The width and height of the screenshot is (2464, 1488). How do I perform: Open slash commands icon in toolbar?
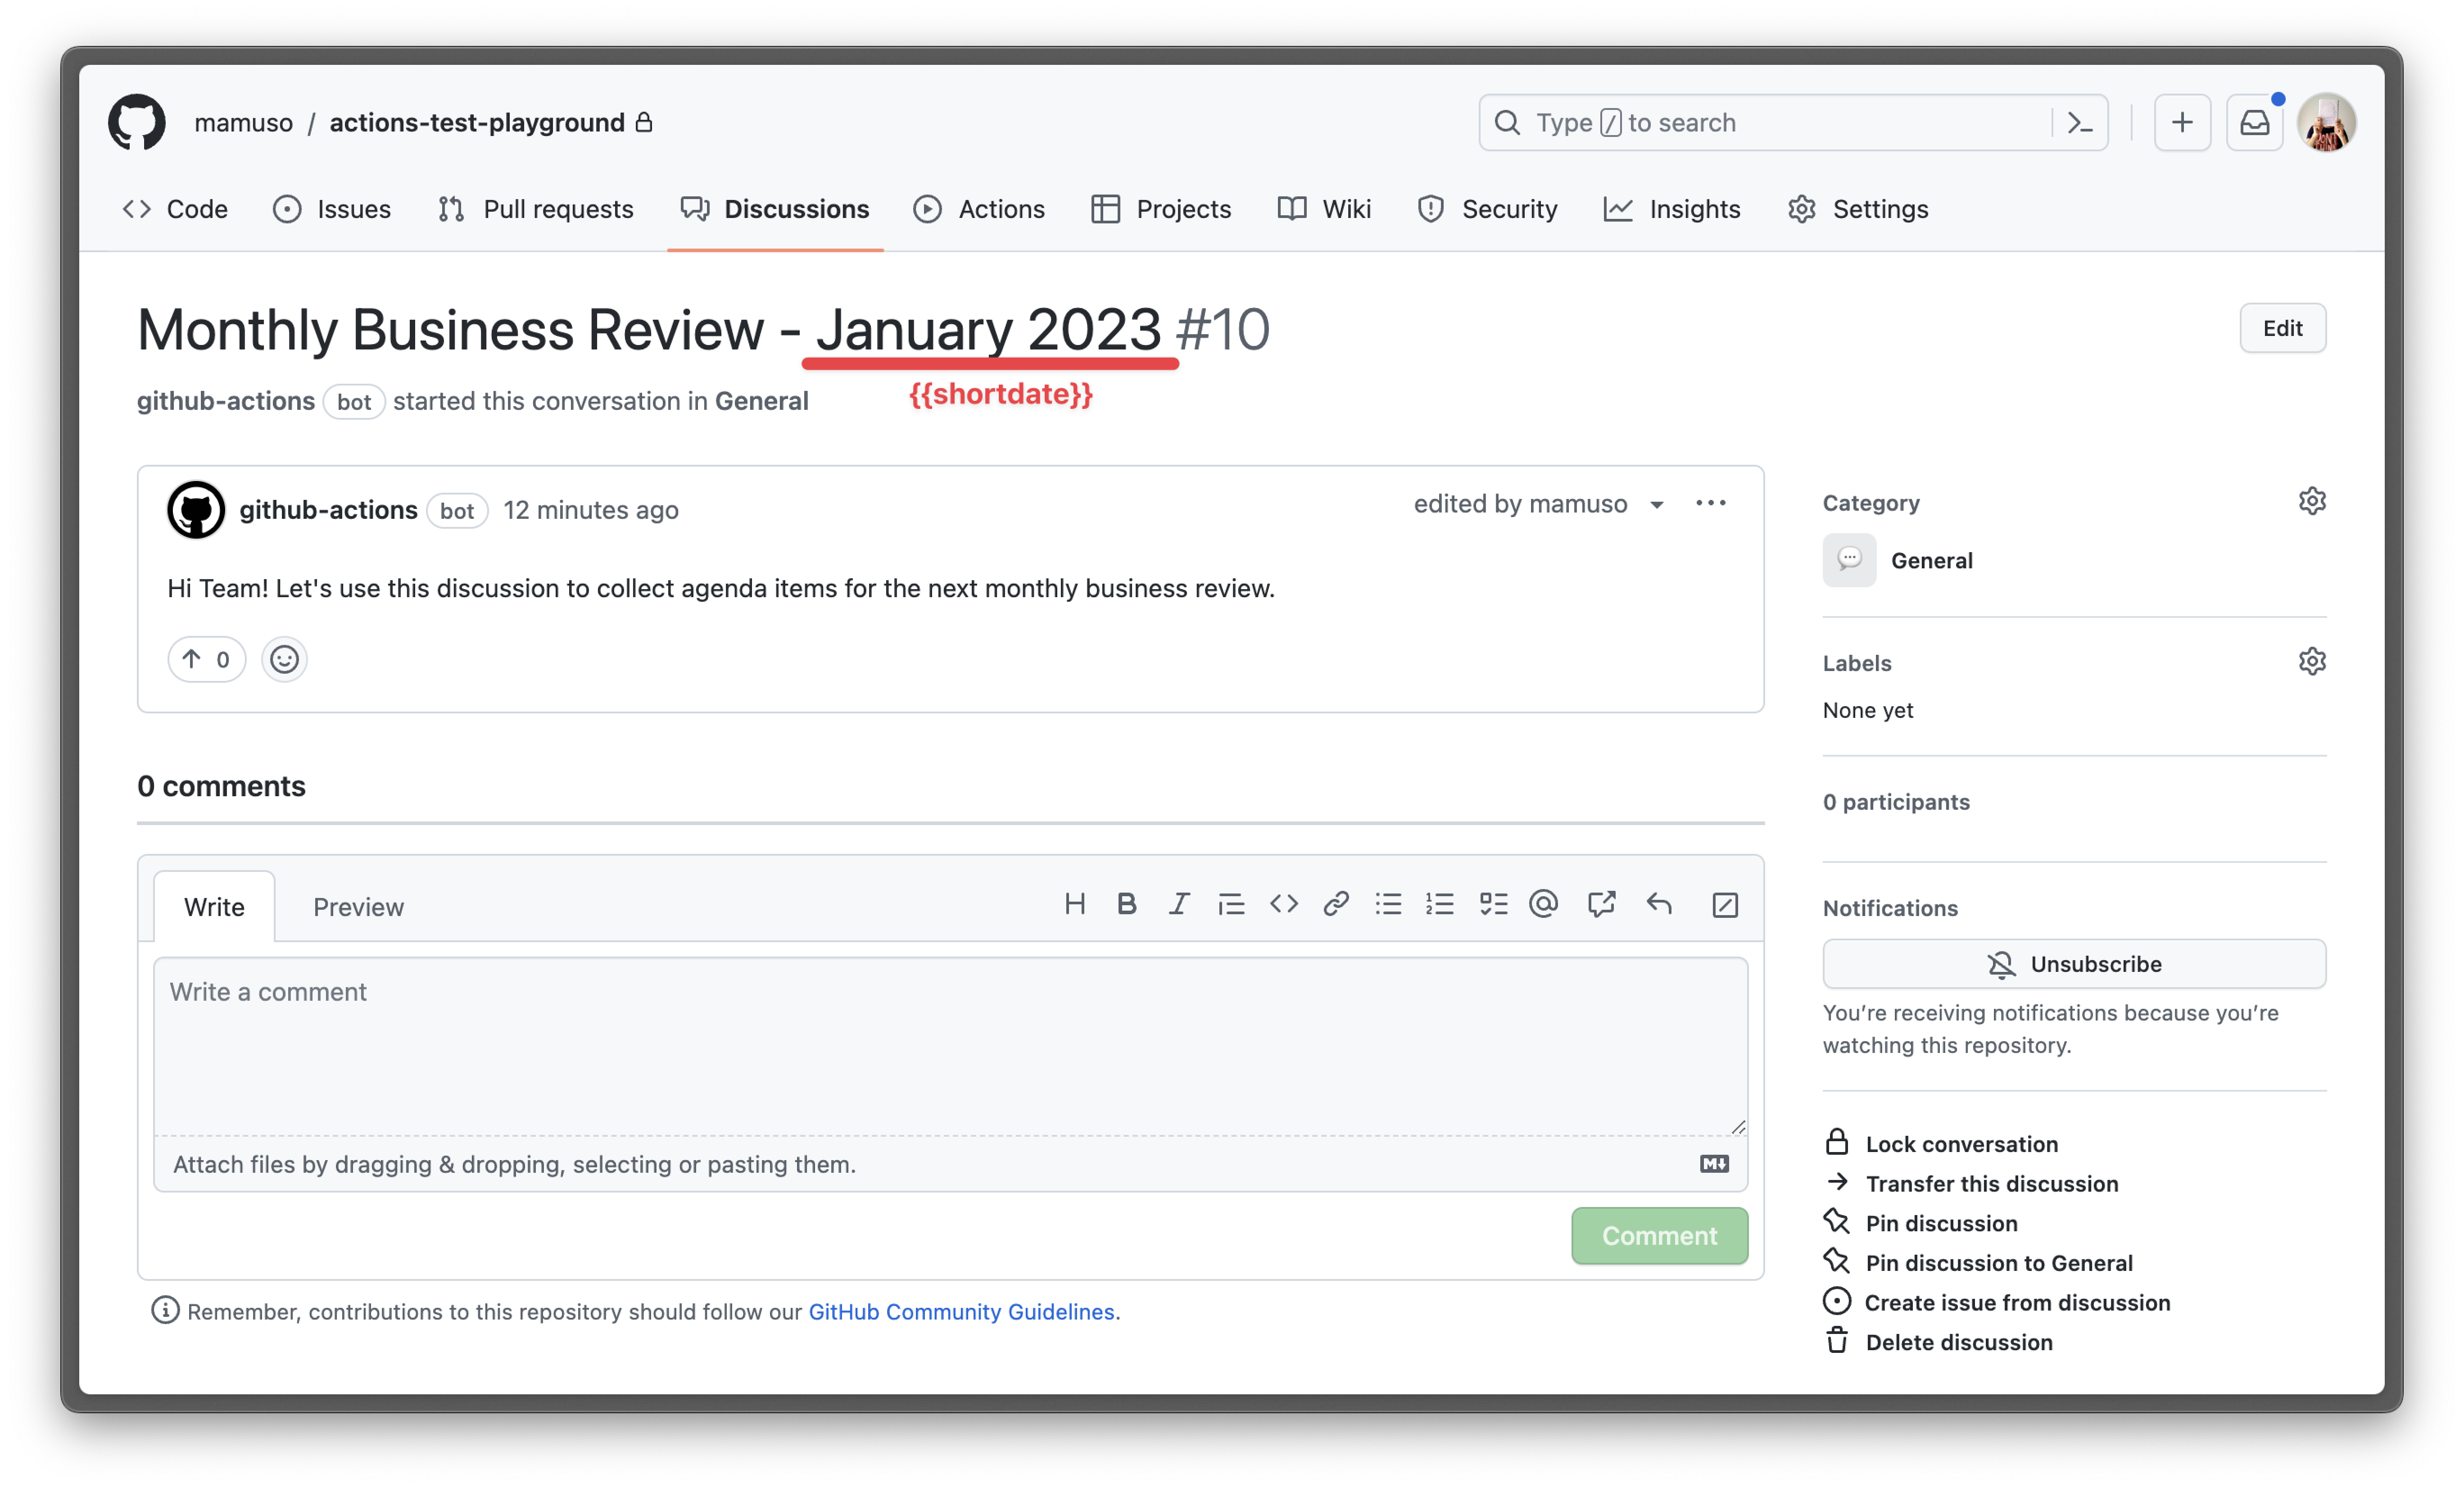pos(1725,905)
